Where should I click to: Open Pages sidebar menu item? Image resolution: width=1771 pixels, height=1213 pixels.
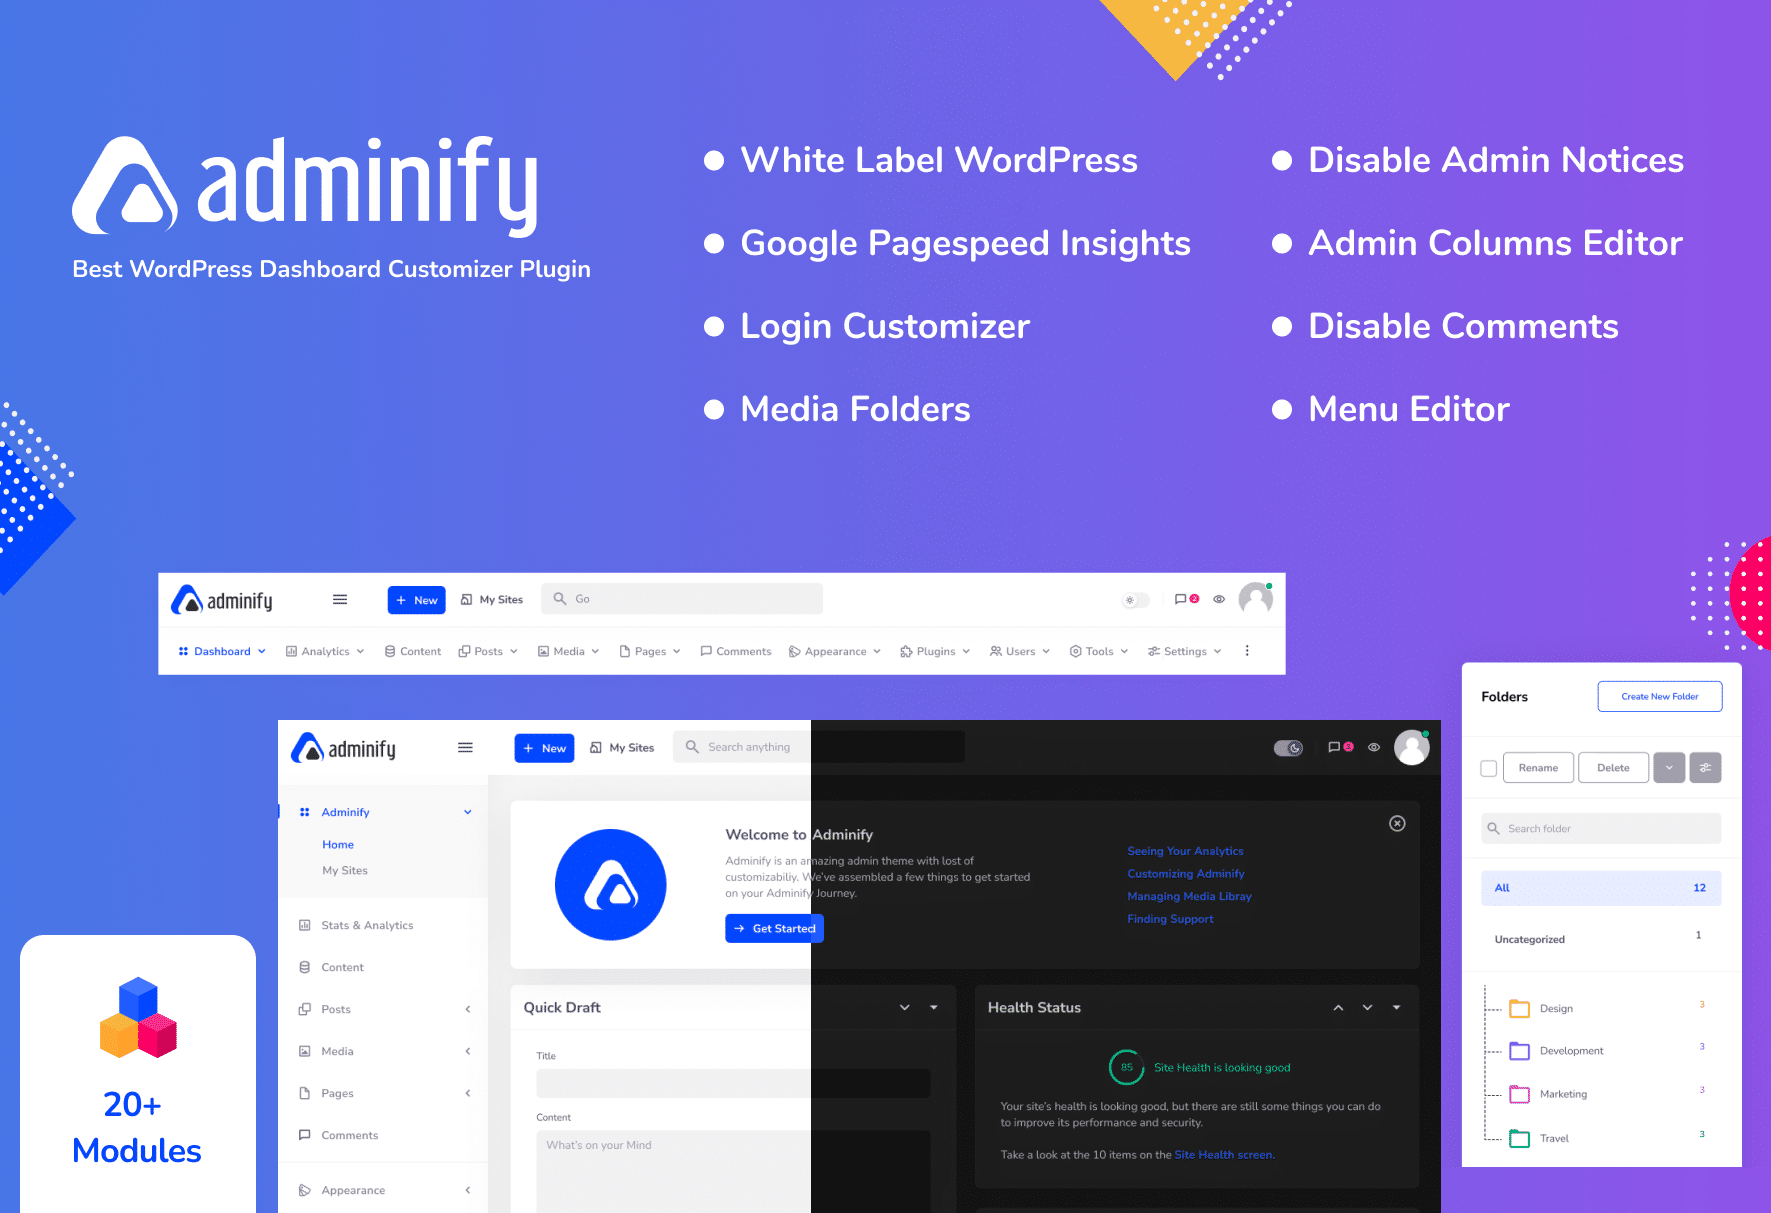(x=384, y=1093)
